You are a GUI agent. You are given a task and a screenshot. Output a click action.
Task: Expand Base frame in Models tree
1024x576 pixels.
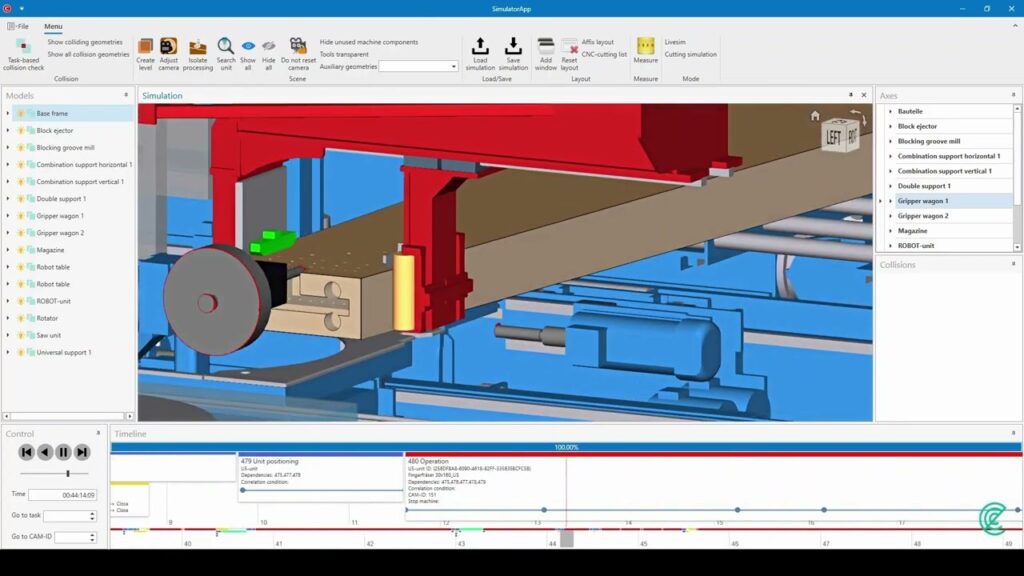[x=8, y=114]
